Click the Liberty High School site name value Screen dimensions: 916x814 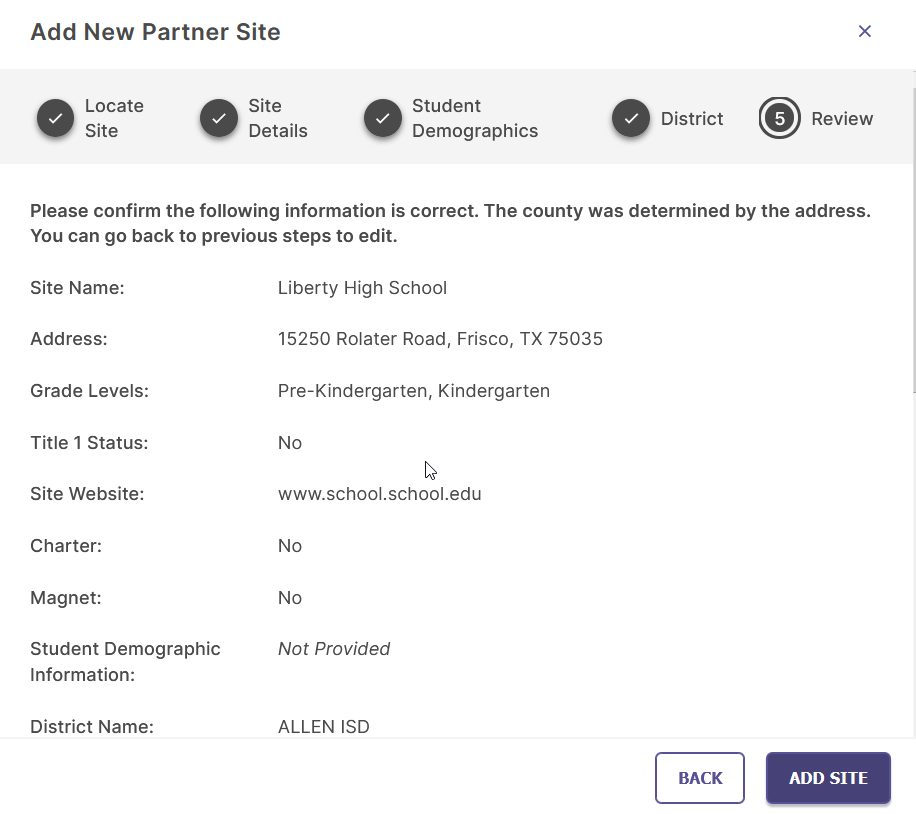click(x=362, y=288)
